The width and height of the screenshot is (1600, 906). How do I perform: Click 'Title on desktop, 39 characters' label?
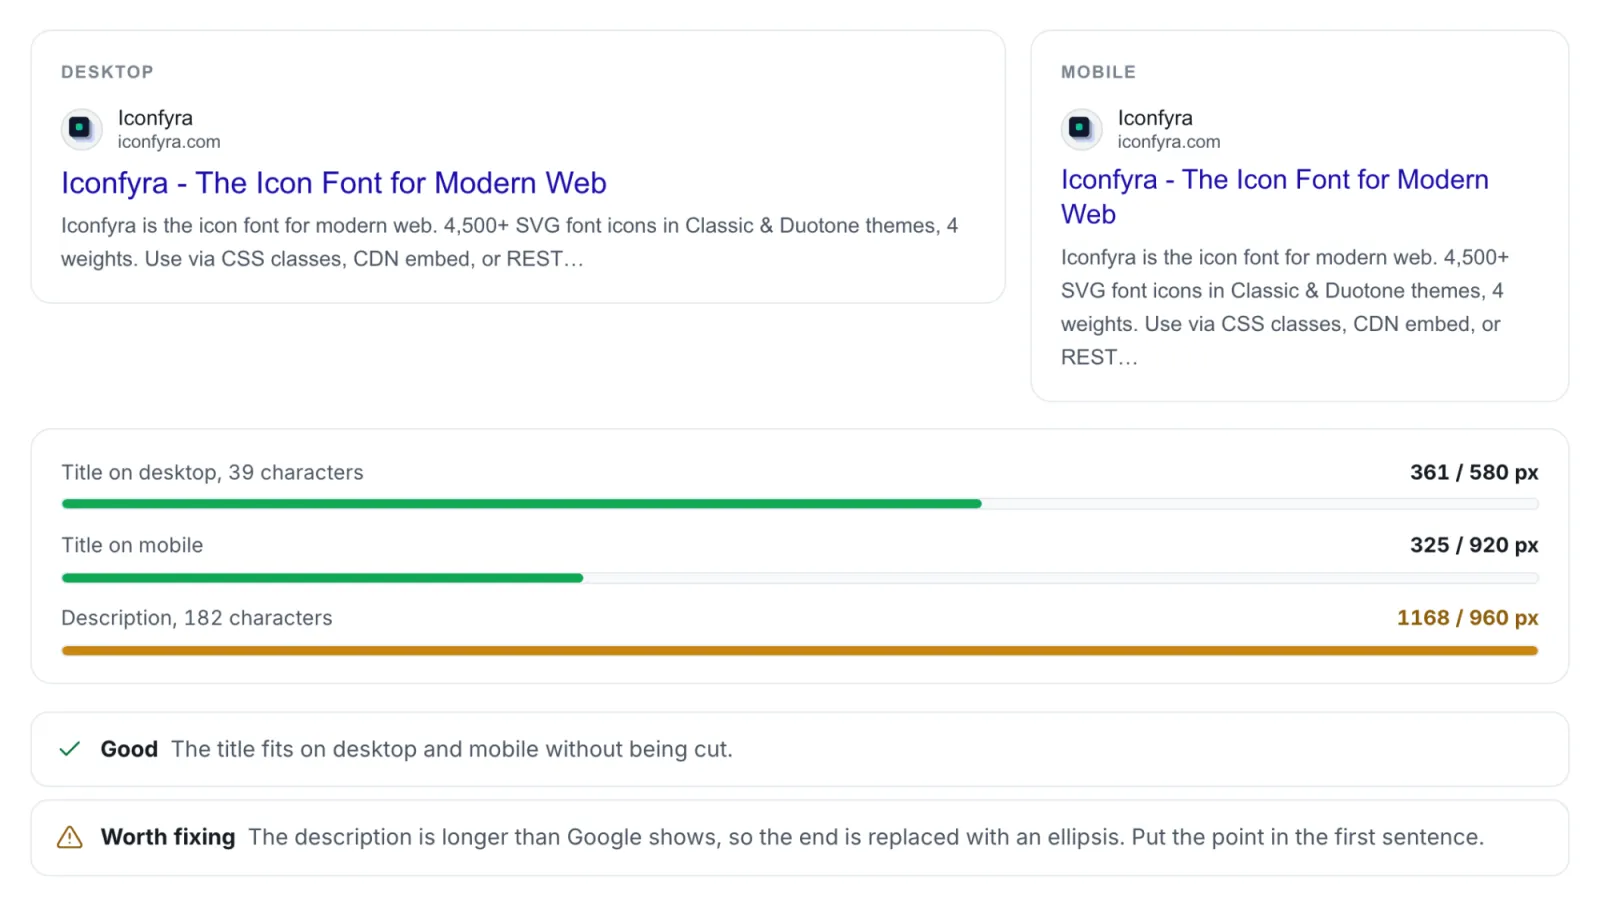(x=212, y=472)
